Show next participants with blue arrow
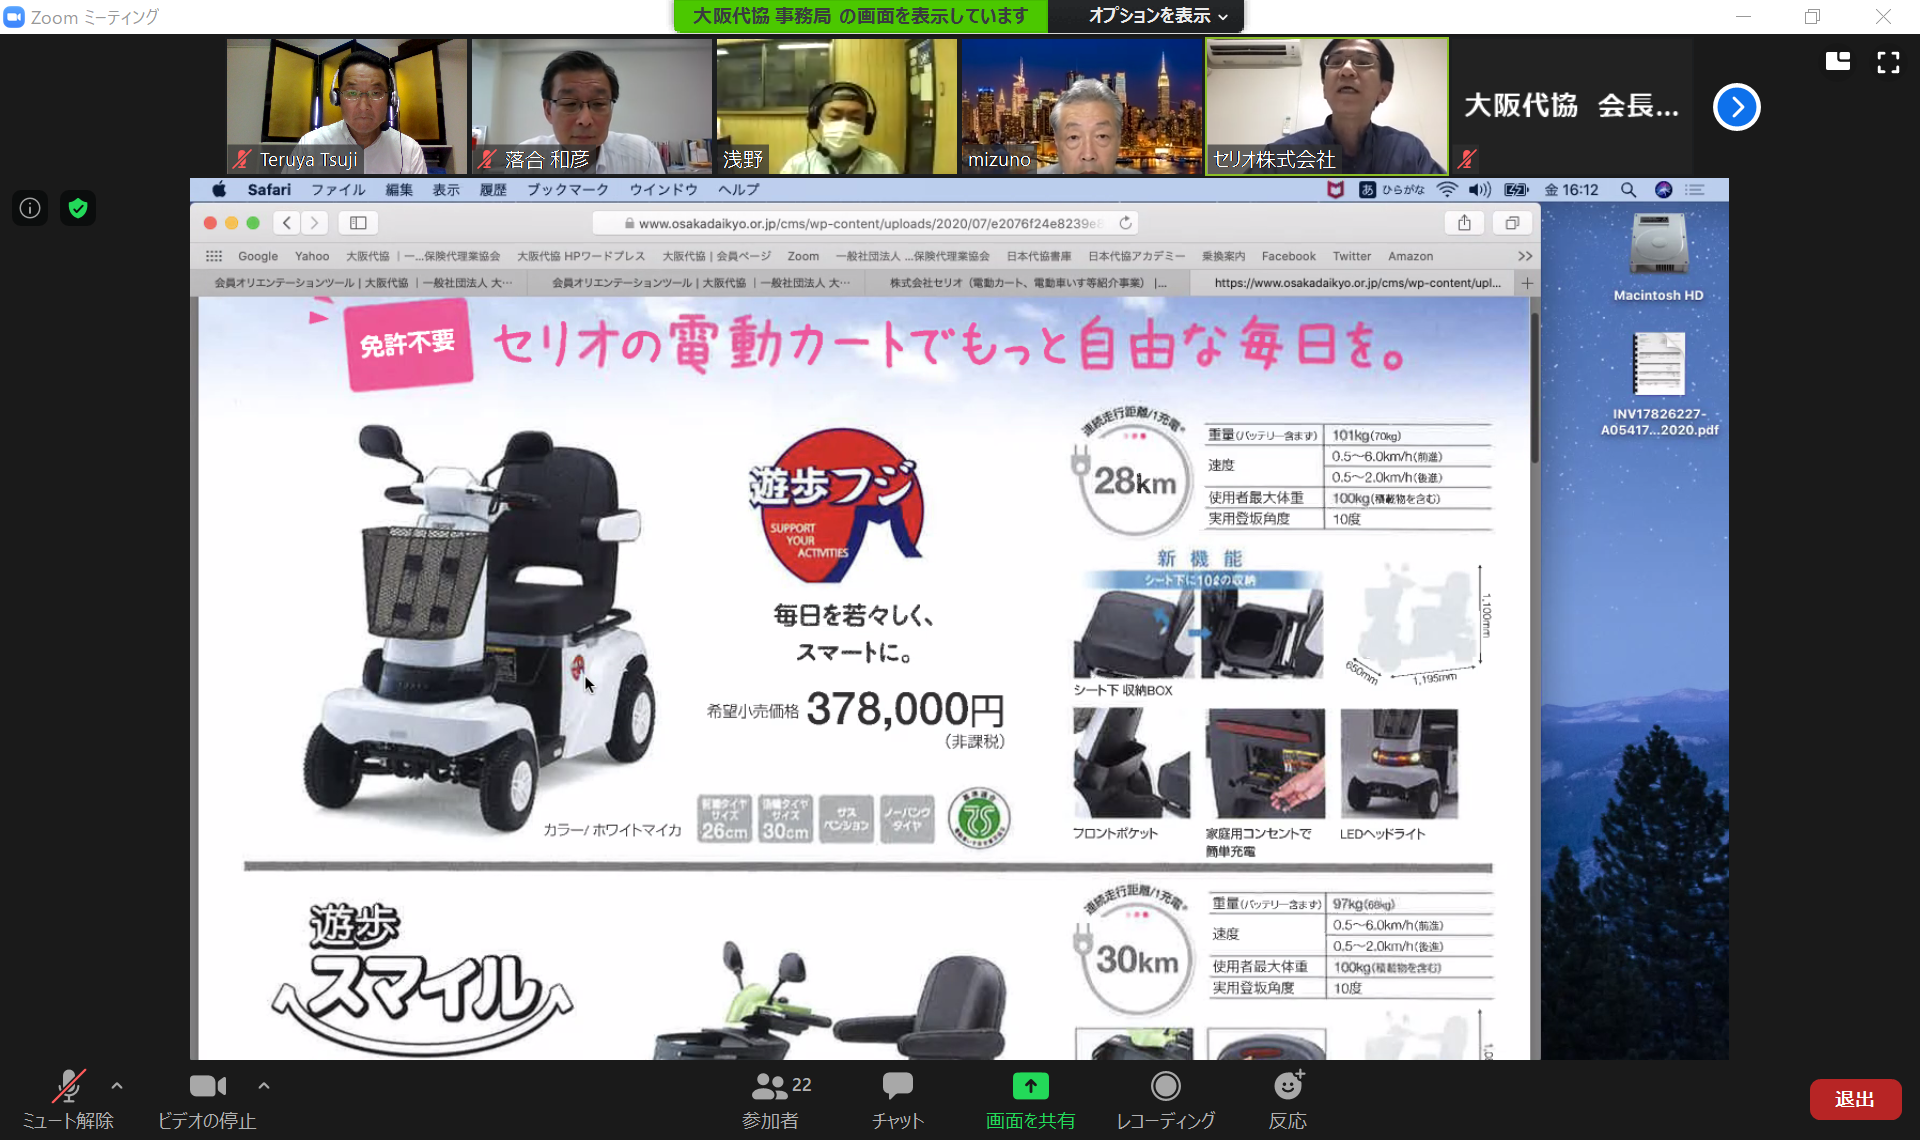 coord(1737,107)
